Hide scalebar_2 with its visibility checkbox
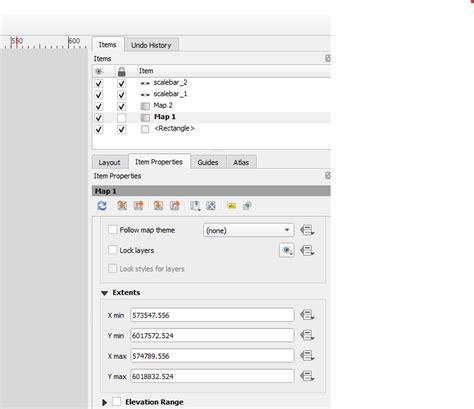 pyautogui.click(x=99, y=83)
